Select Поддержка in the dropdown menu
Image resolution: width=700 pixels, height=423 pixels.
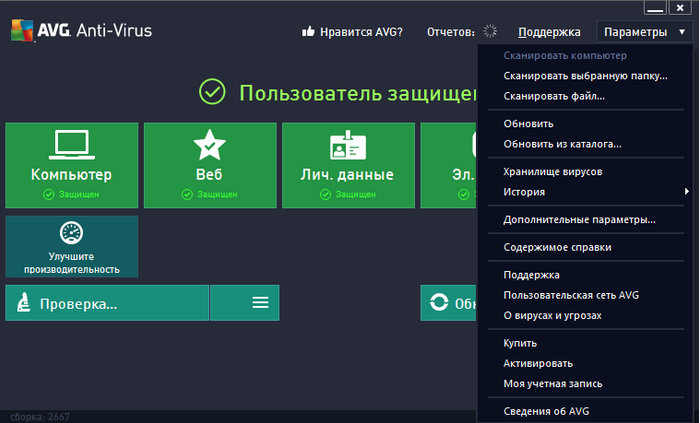point(532,275)
